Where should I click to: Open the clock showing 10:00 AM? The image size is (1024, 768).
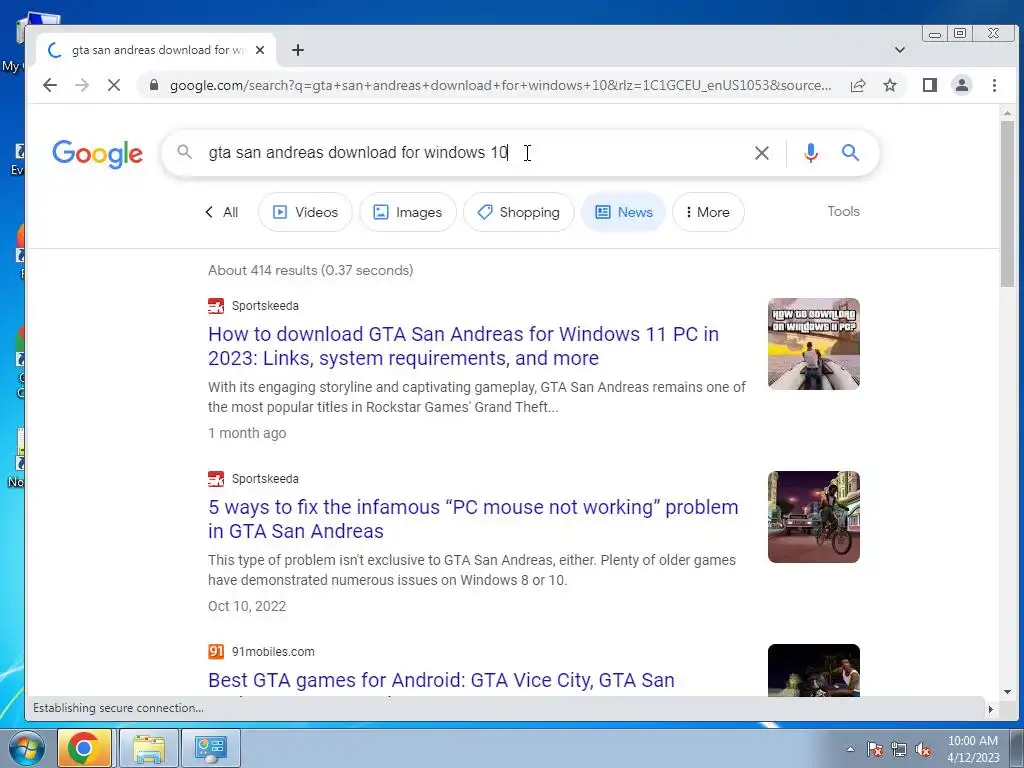[x=972, y=748]
